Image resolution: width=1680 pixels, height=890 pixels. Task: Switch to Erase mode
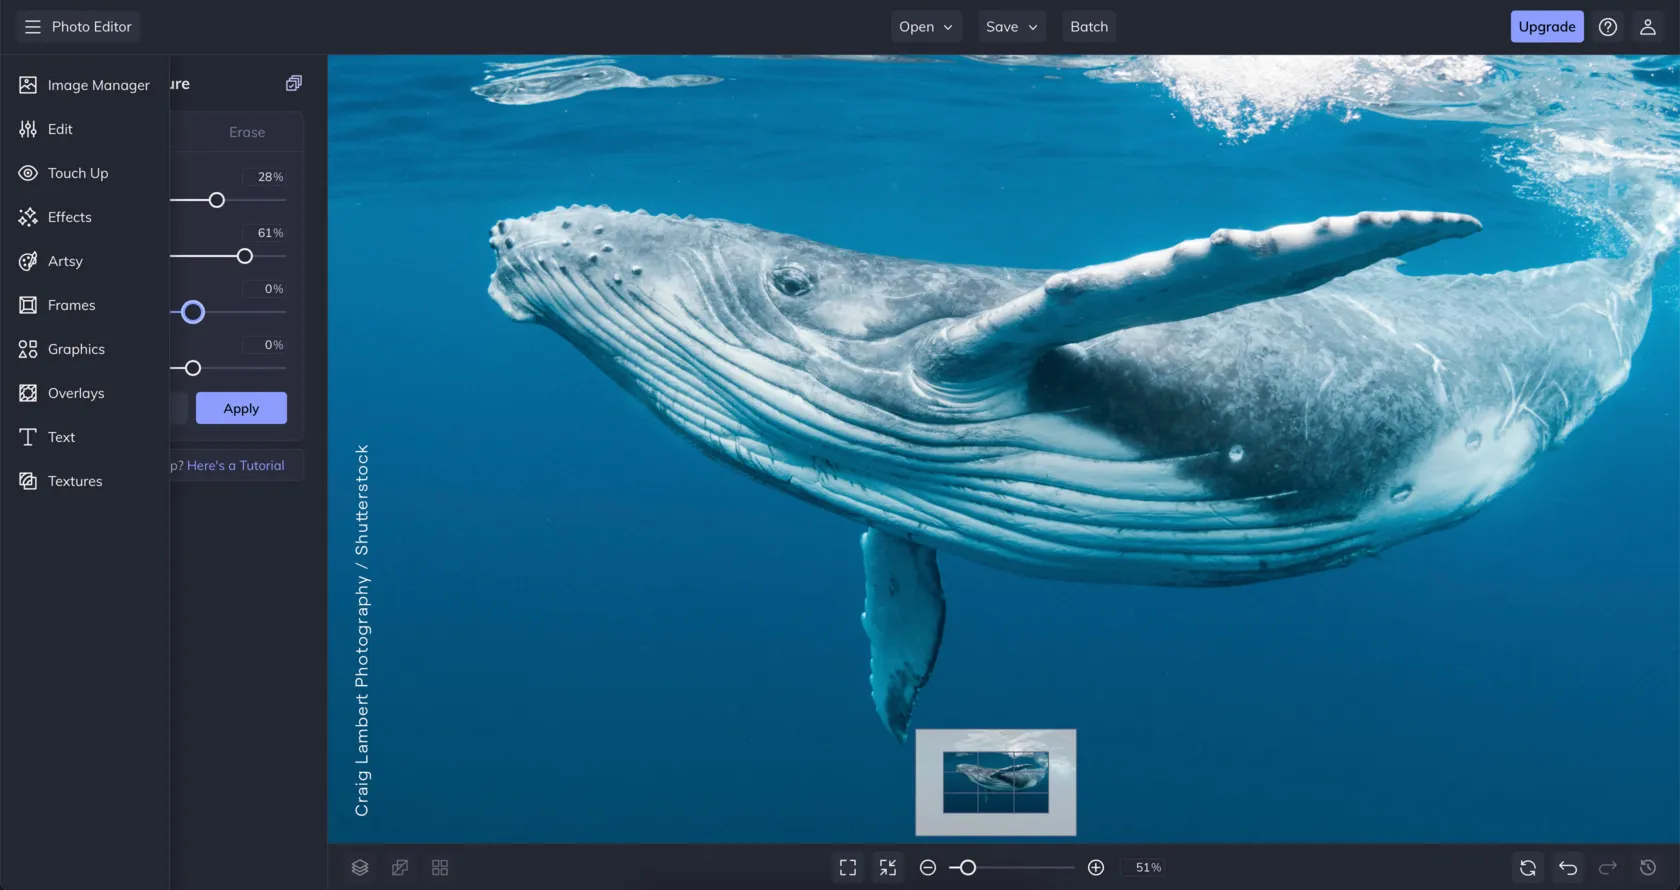coord(247,132)
